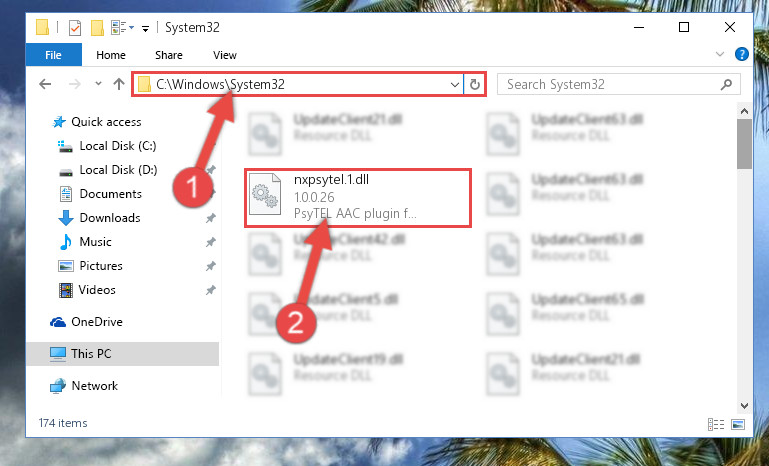Select the nxpsytel.1.dll file

tap(358, 198)
